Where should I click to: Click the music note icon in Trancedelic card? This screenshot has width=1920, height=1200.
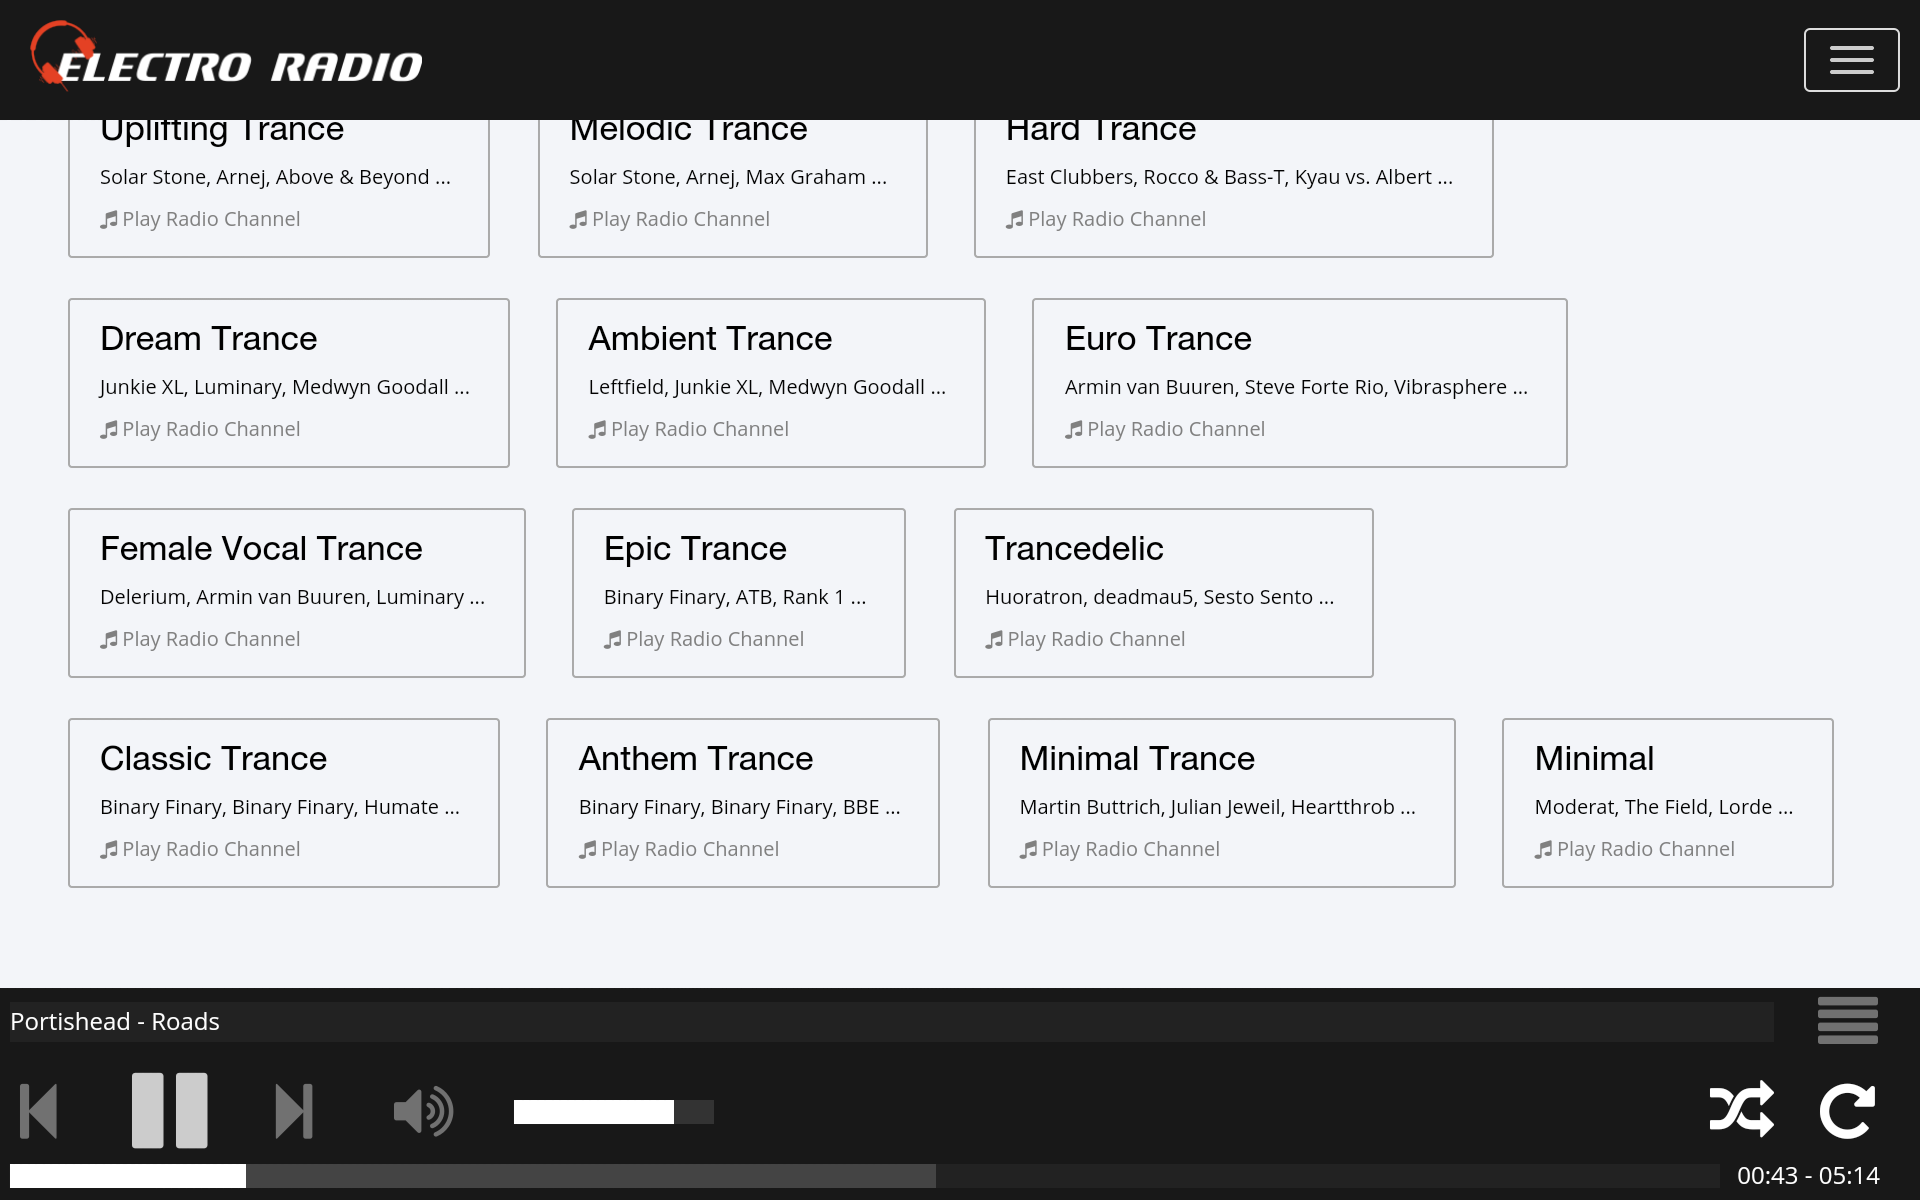coord(994,639)
